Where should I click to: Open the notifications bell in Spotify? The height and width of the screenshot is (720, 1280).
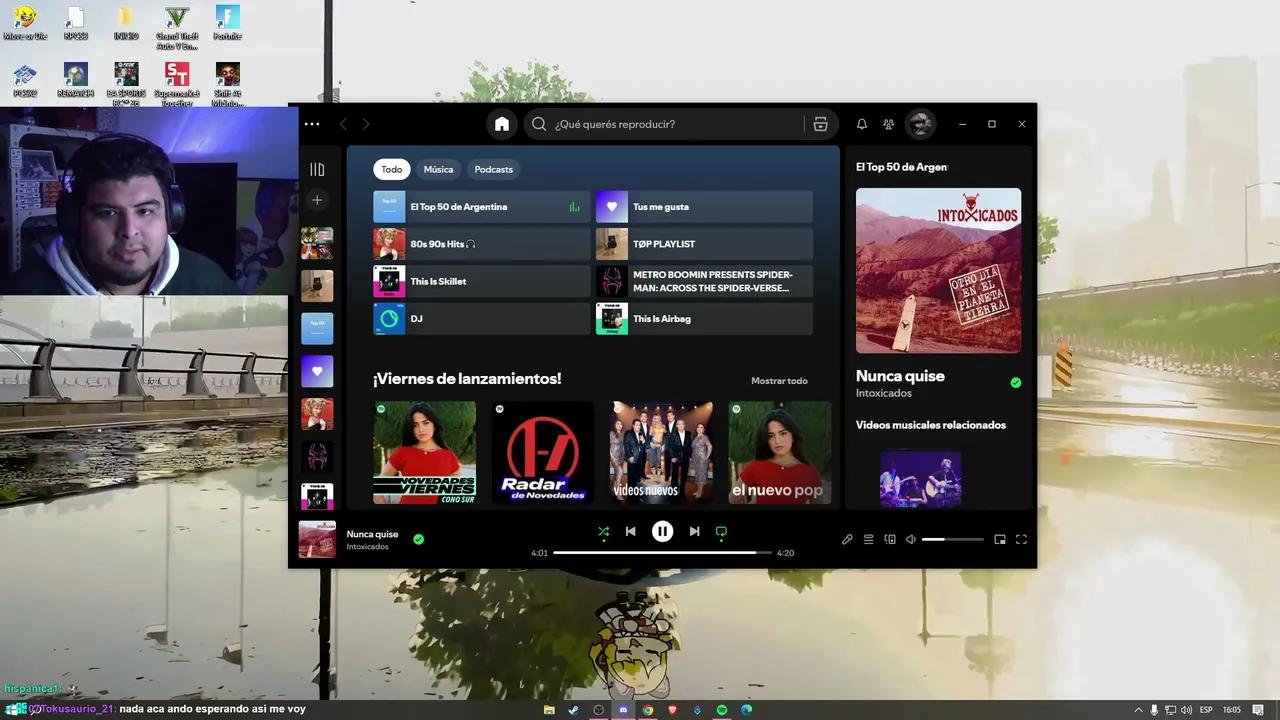pyautogui.click(x=861, y=124)
